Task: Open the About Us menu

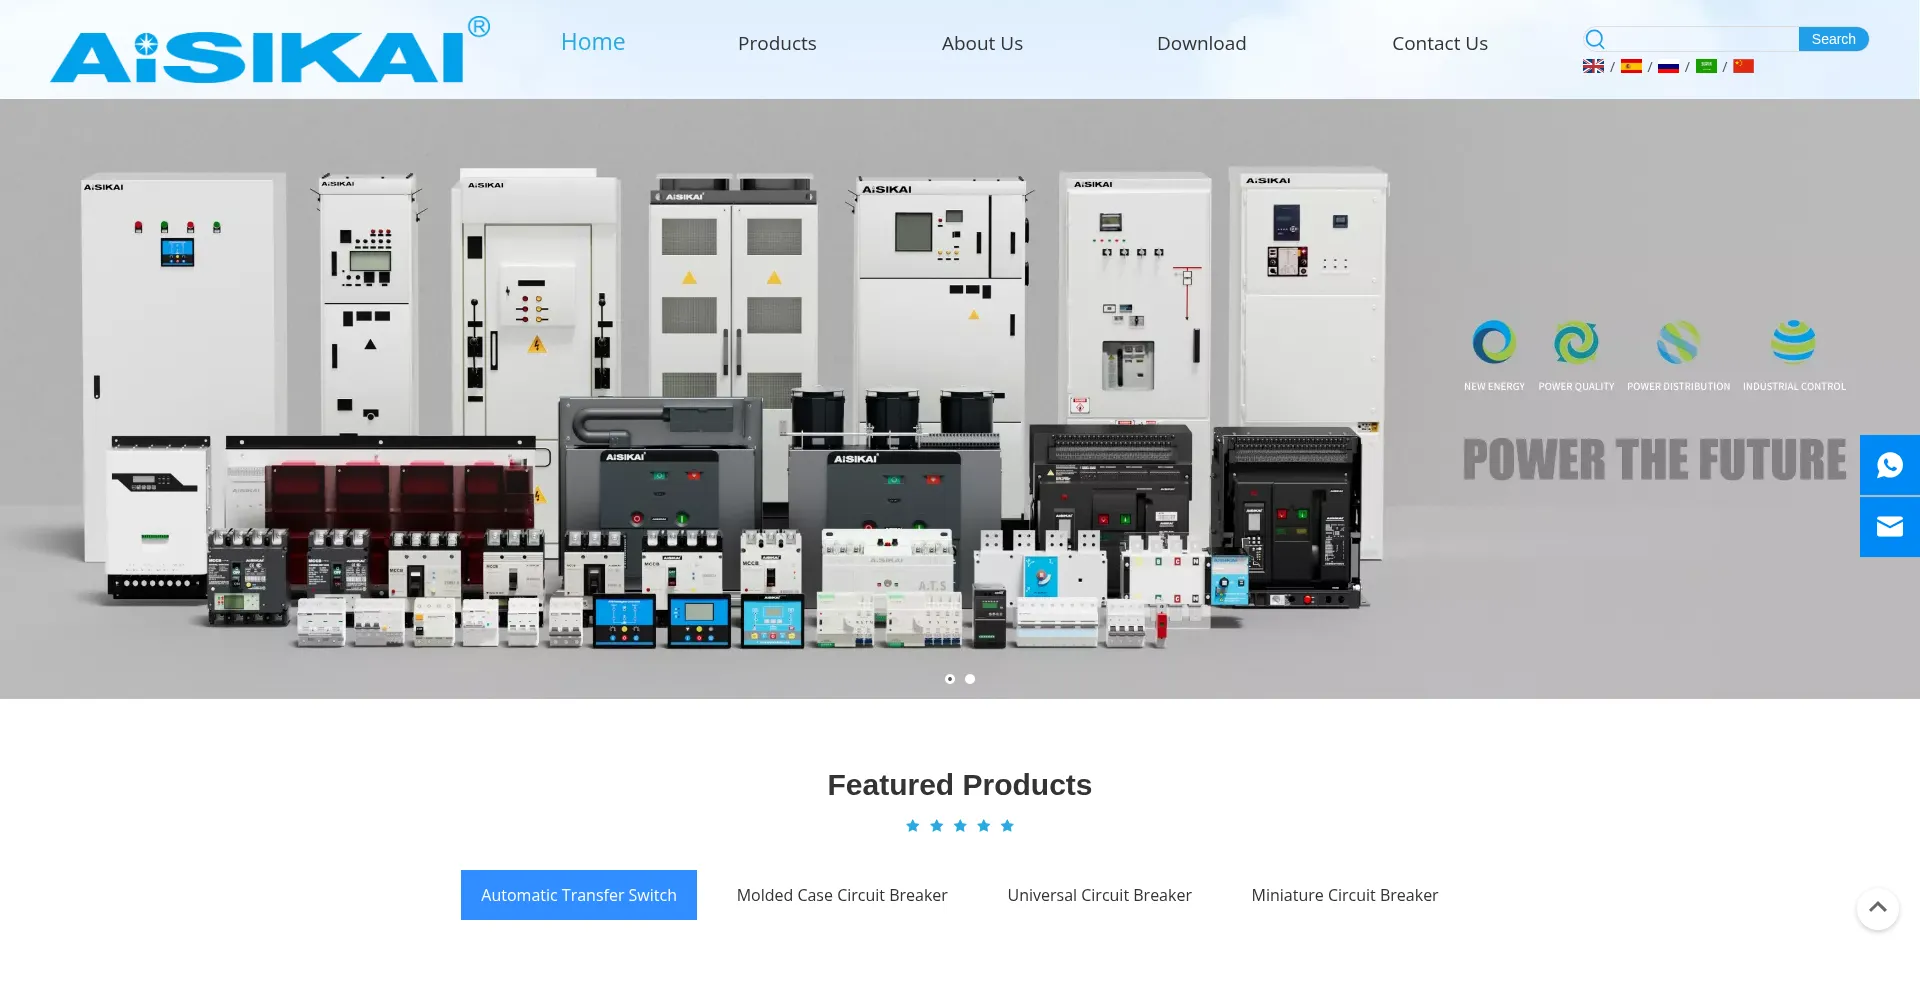Action: [981, 43]
